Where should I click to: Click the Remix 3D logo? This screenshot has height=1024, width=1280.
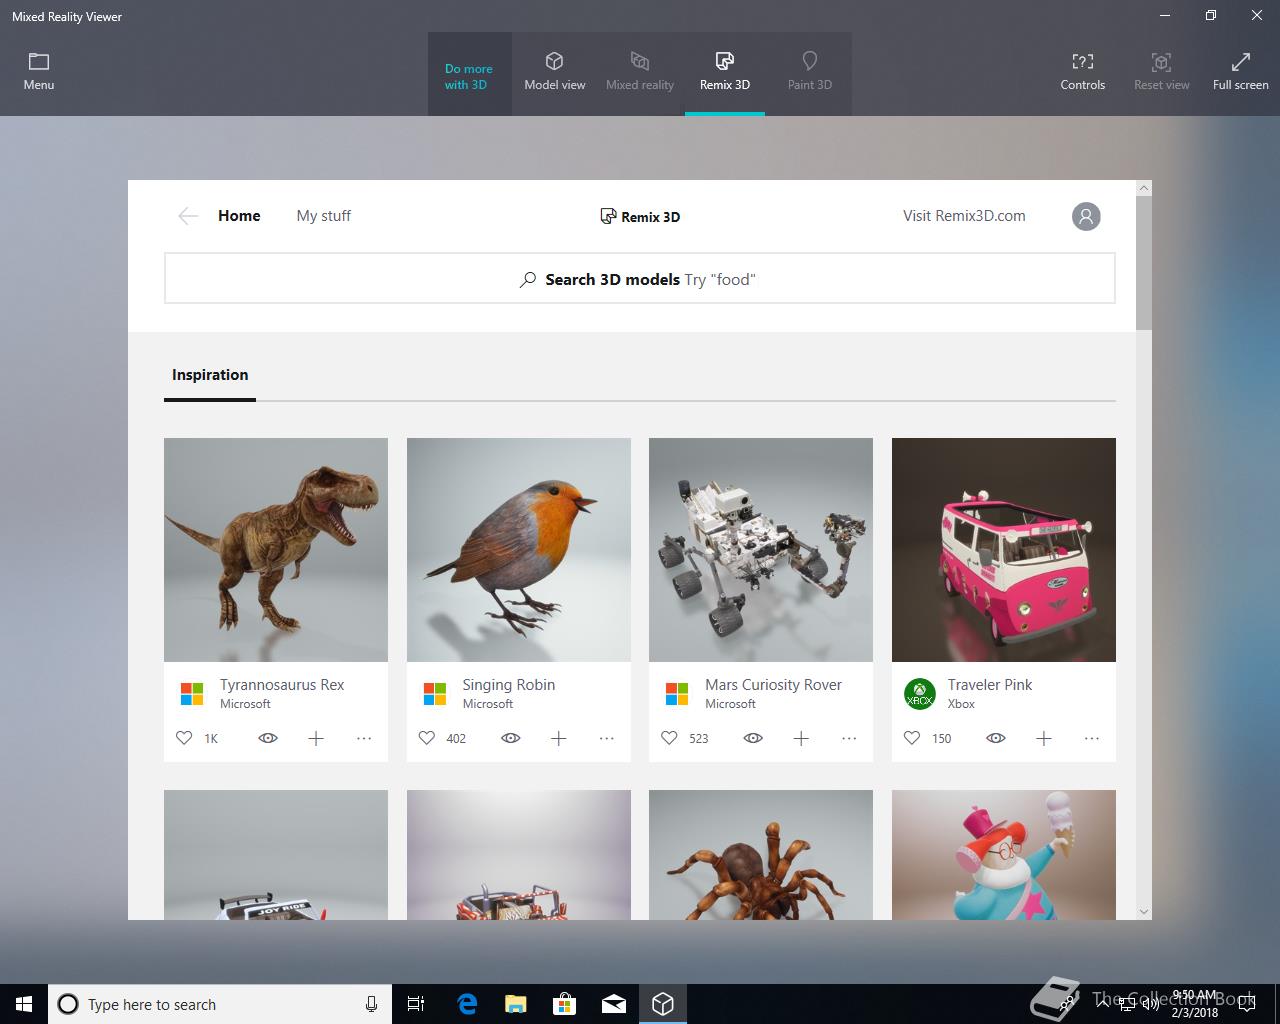640,216
